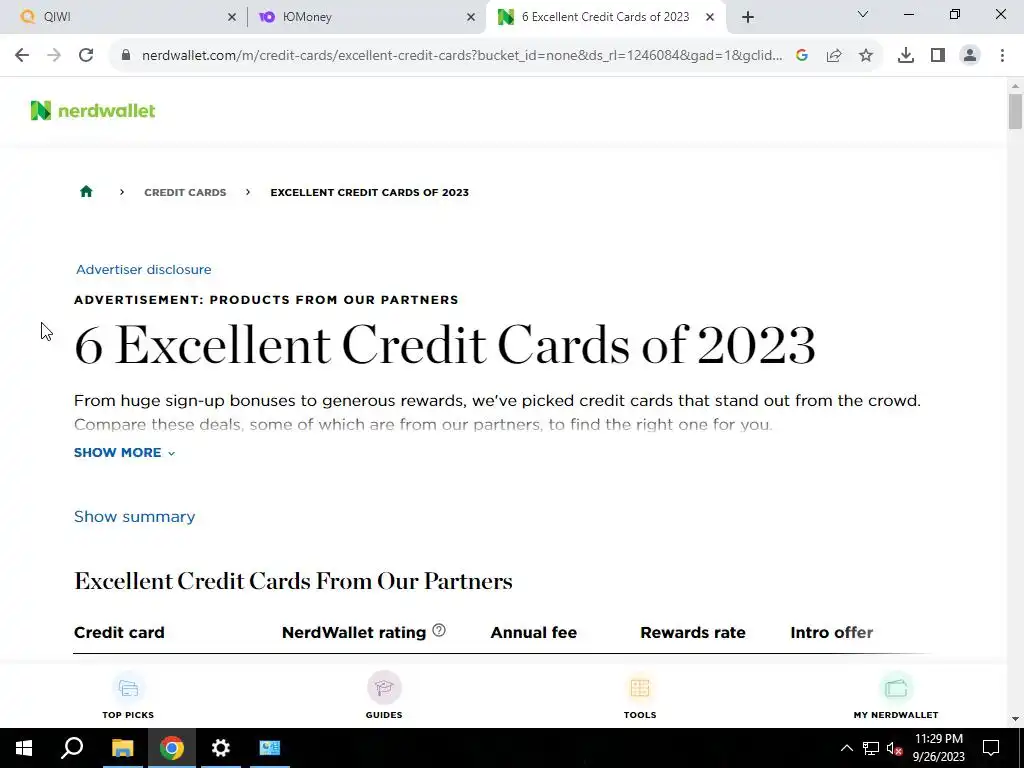This screenshot has height=768, width=1024.
Task: Click the Annual fee column header
Action: 534,632
